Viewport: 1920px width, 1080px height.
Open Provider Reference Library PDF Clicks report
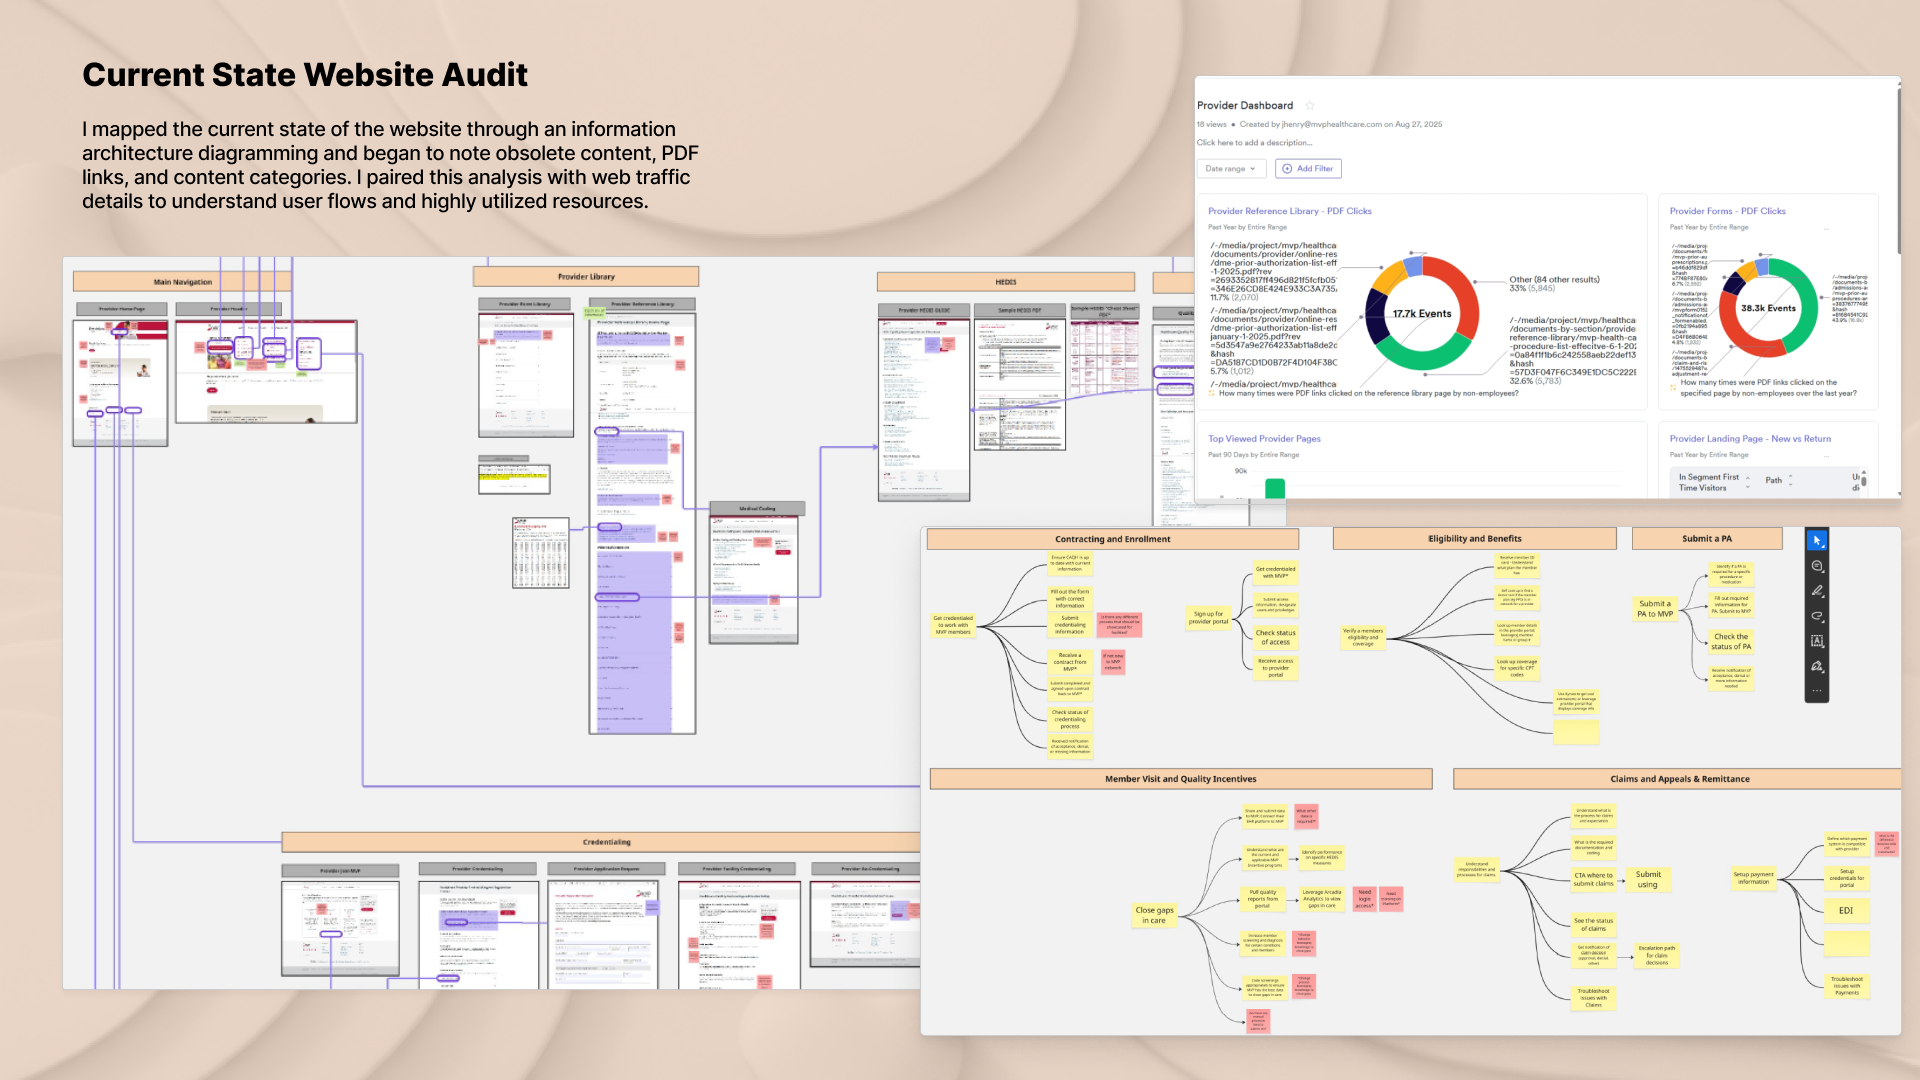[1289, 211]
